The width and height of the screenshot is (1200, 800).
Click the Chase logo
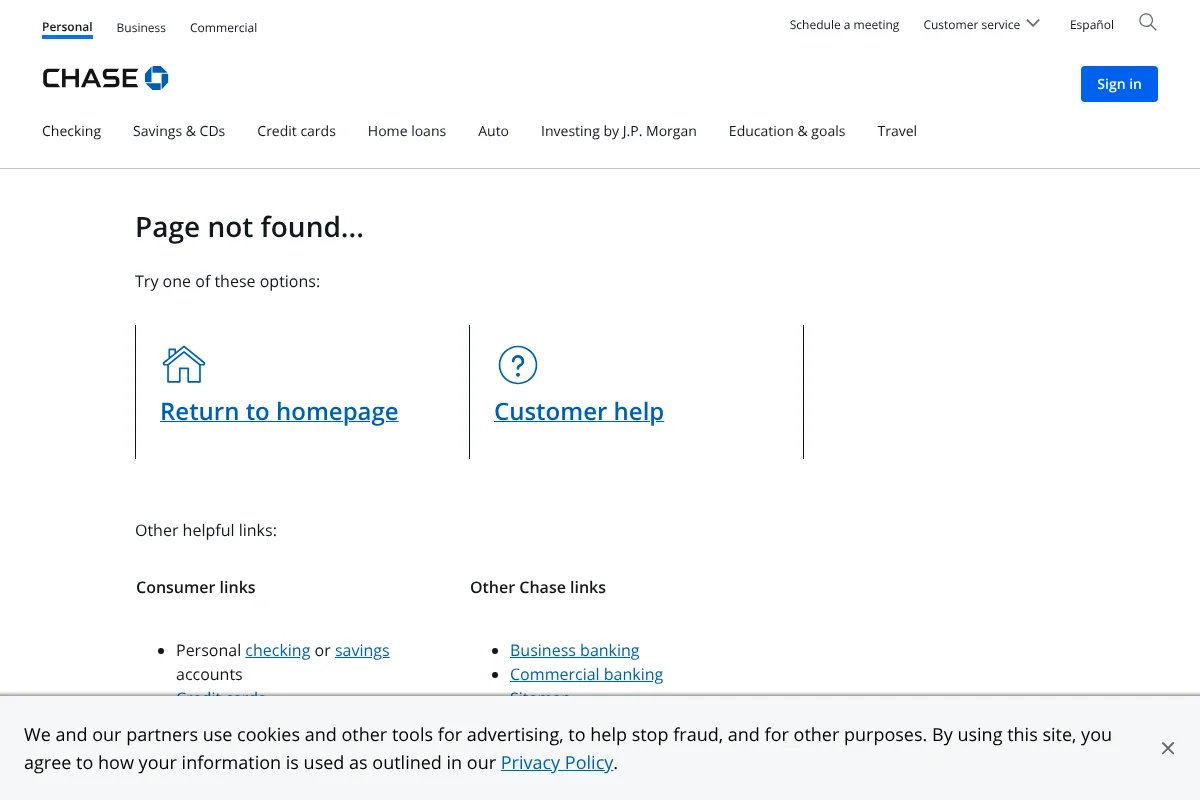click(x=105, y=77)
